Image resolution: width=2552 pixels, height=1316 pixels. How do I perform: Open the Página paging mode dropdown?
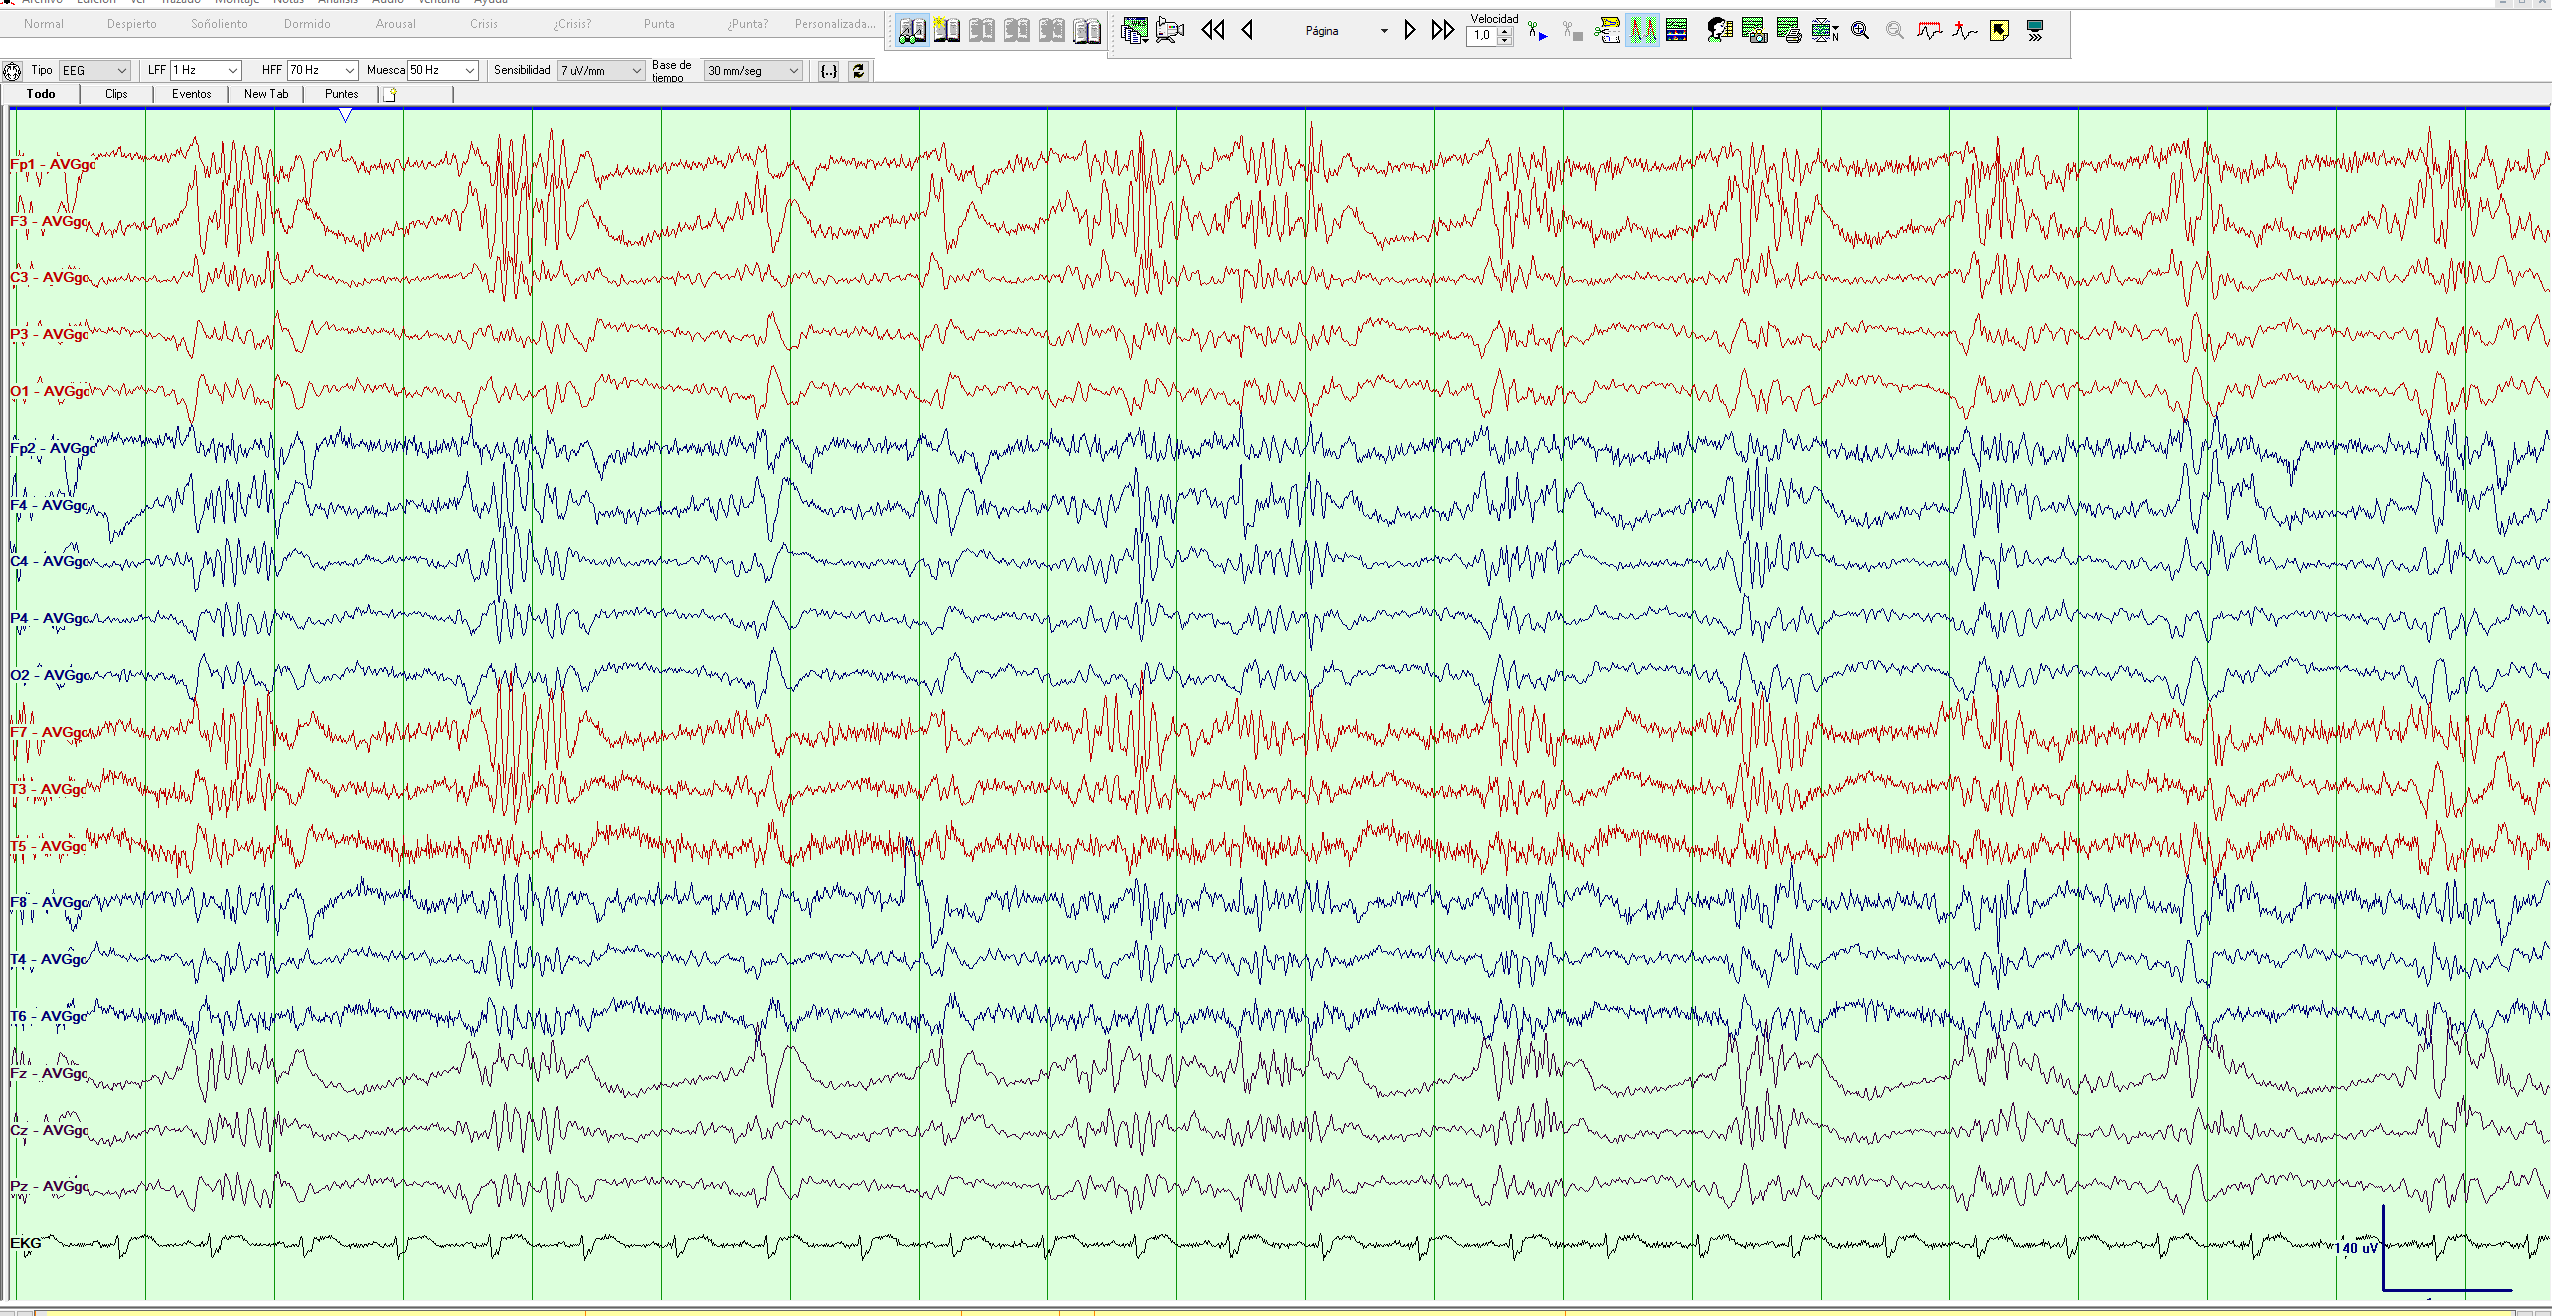(x=1384, y=31)
